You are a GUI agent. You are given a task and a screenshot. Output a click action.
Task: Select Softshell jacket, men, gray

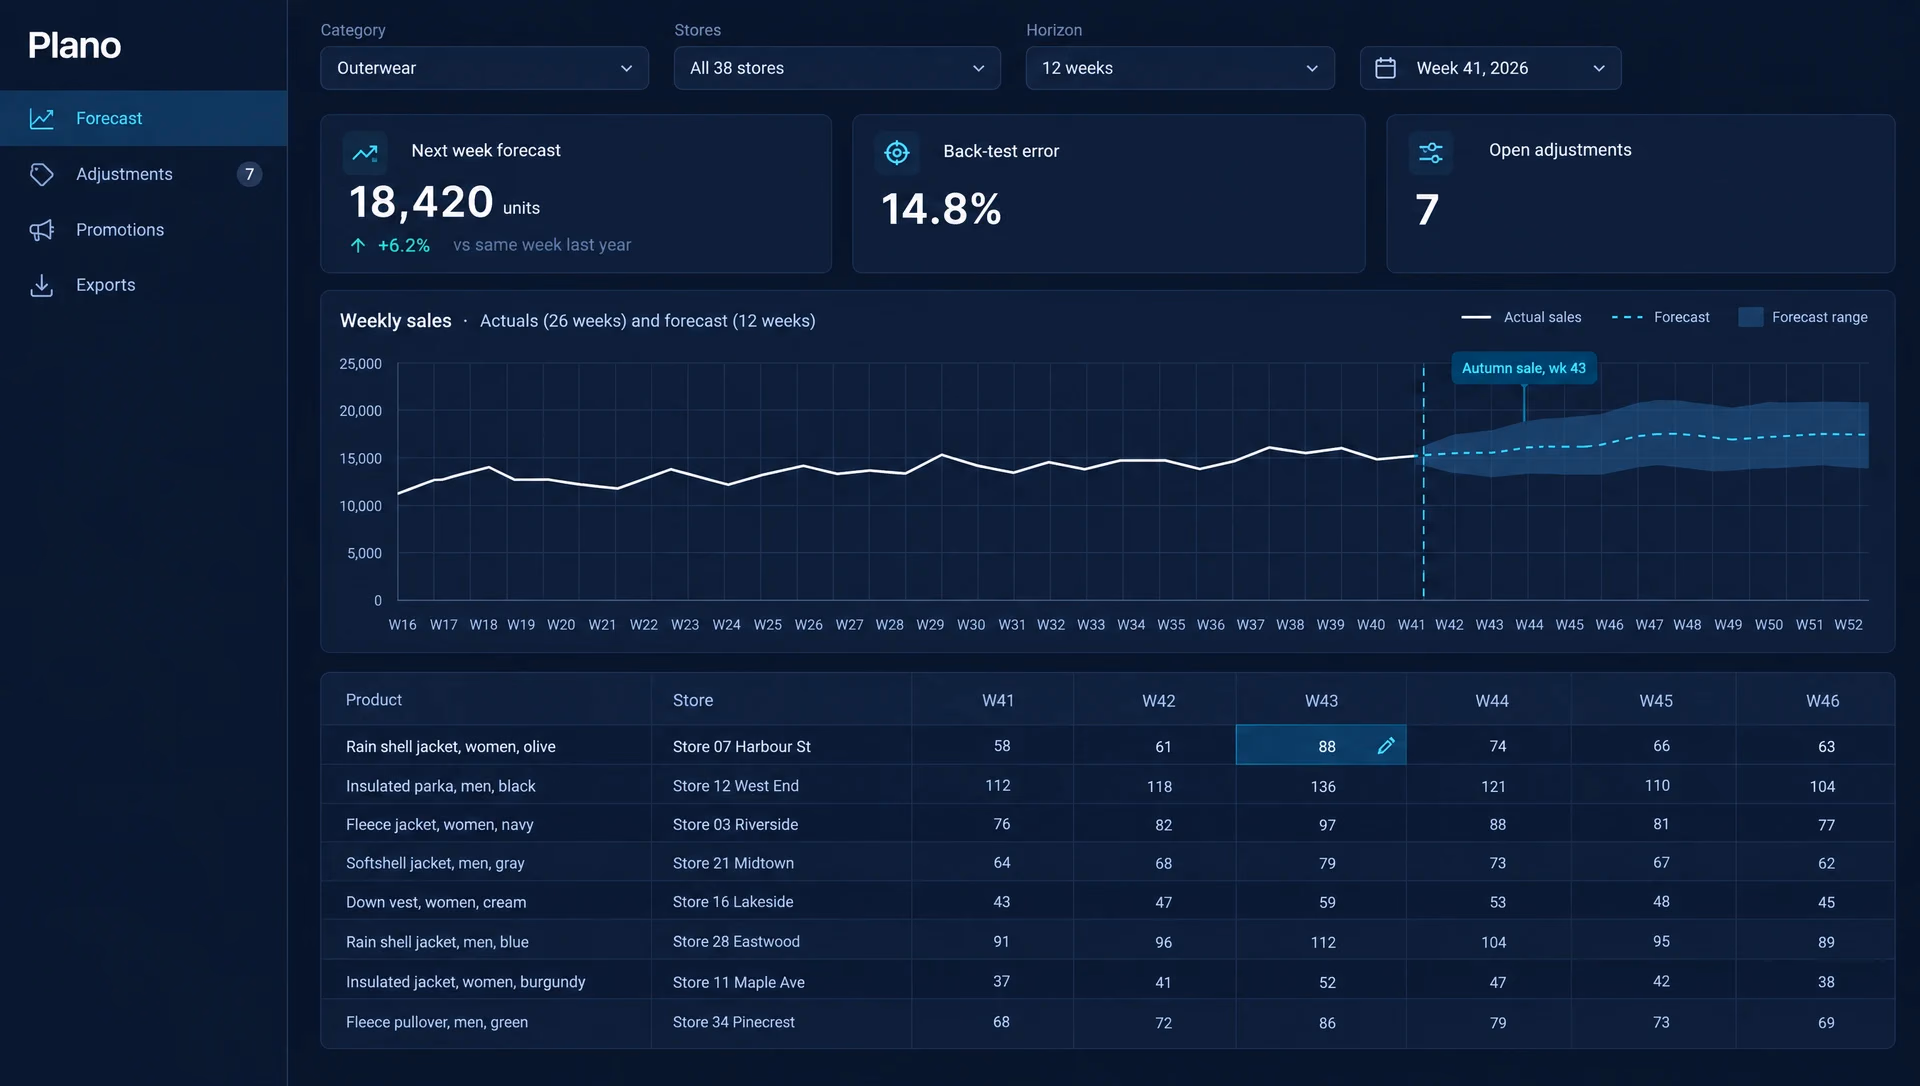[x=435, y=863]
